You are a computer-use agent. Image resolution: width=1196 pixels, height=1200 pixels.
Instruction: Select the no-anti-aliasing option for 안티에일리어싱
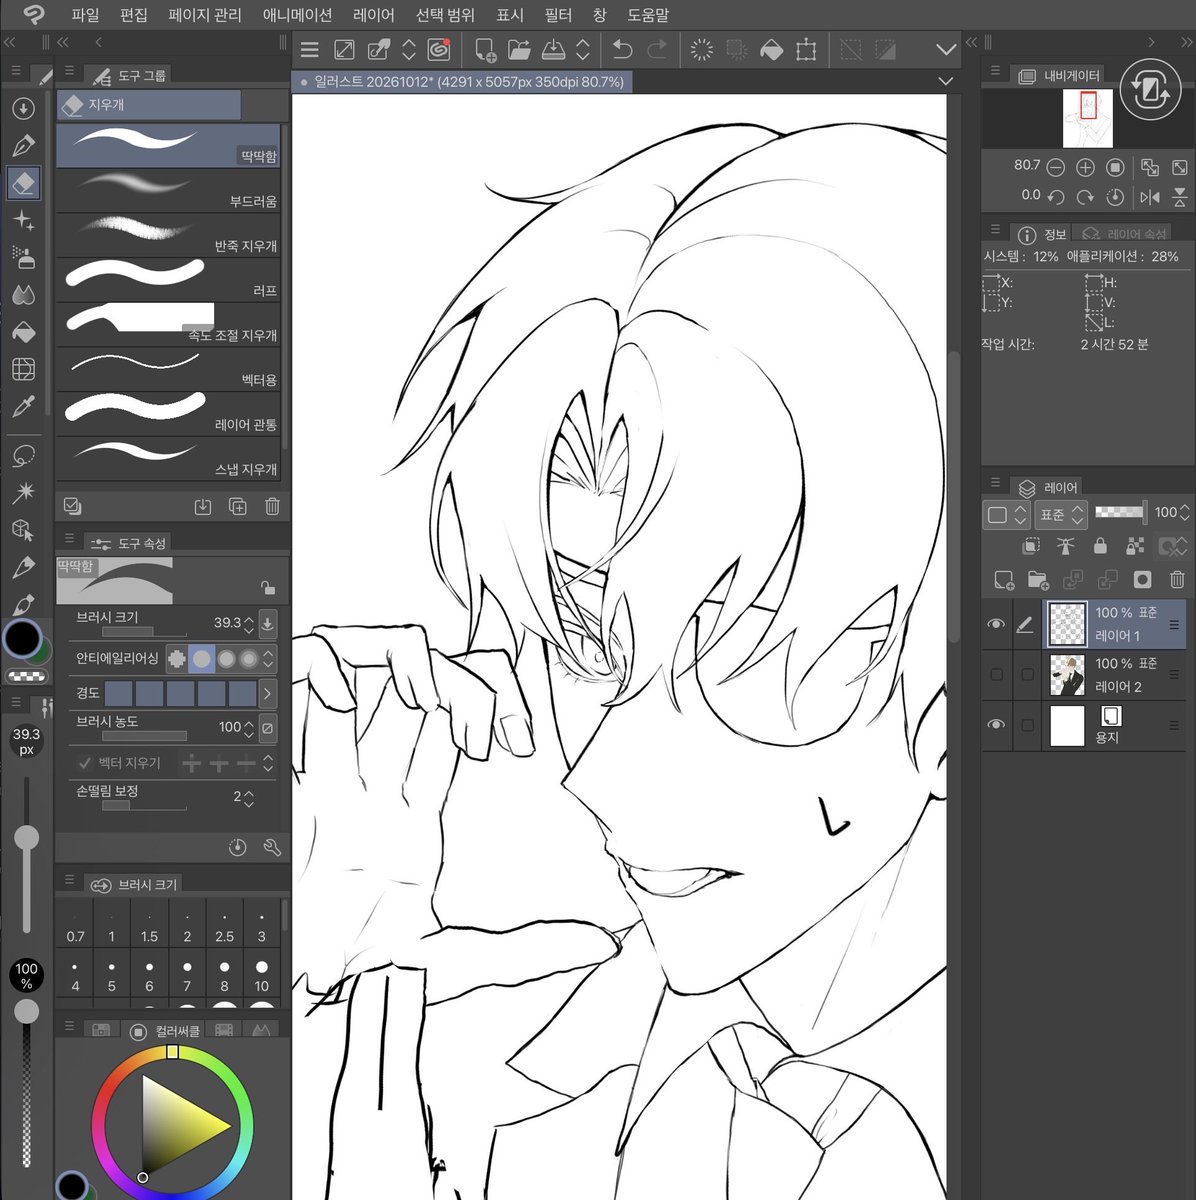177,659
